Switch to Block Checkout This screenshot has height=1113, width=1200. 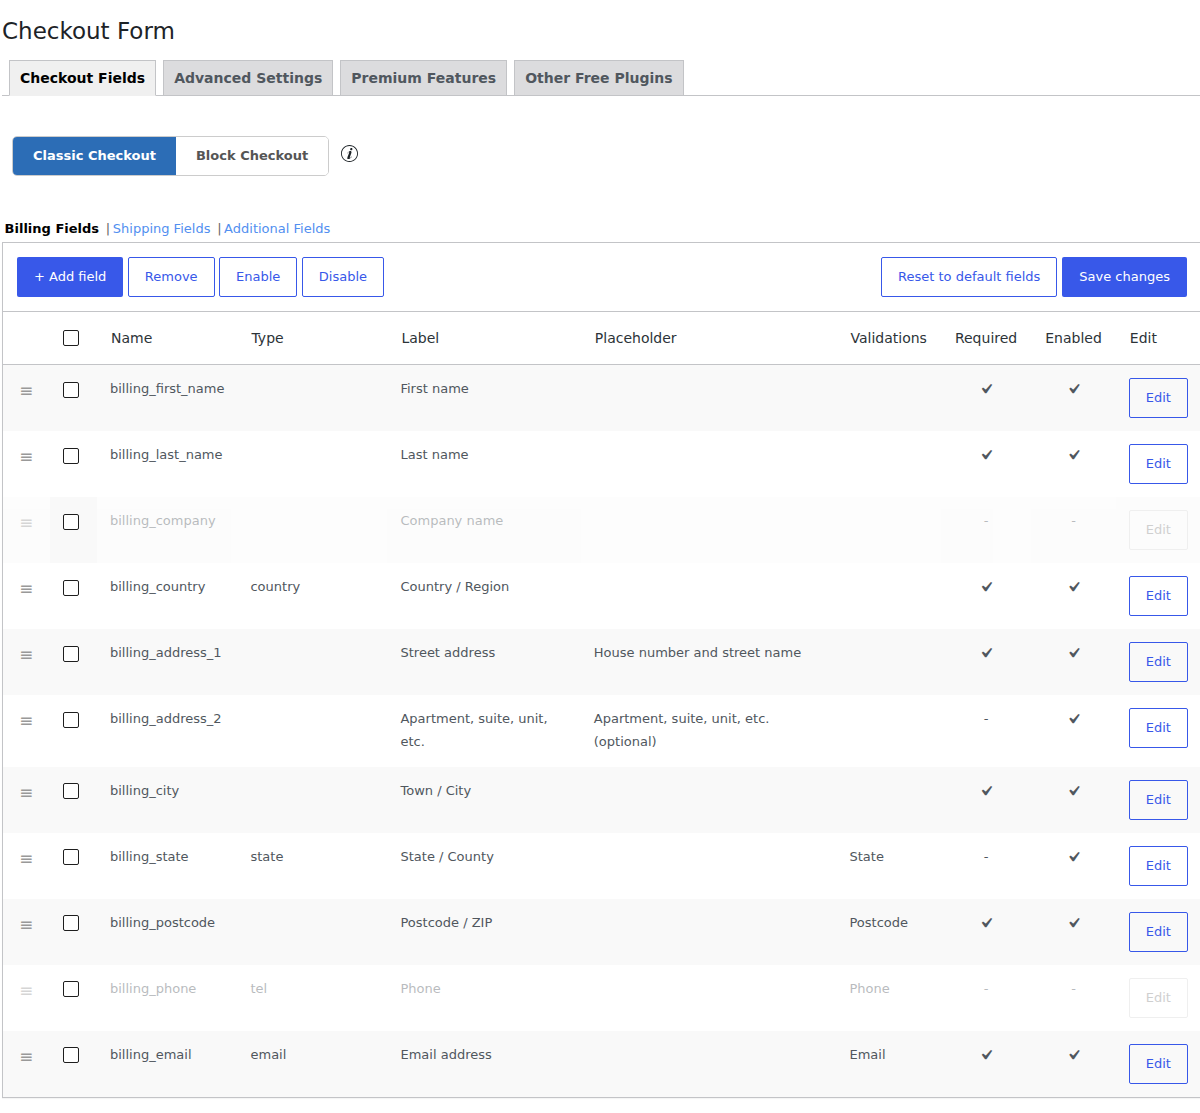[x=252, y=156]
